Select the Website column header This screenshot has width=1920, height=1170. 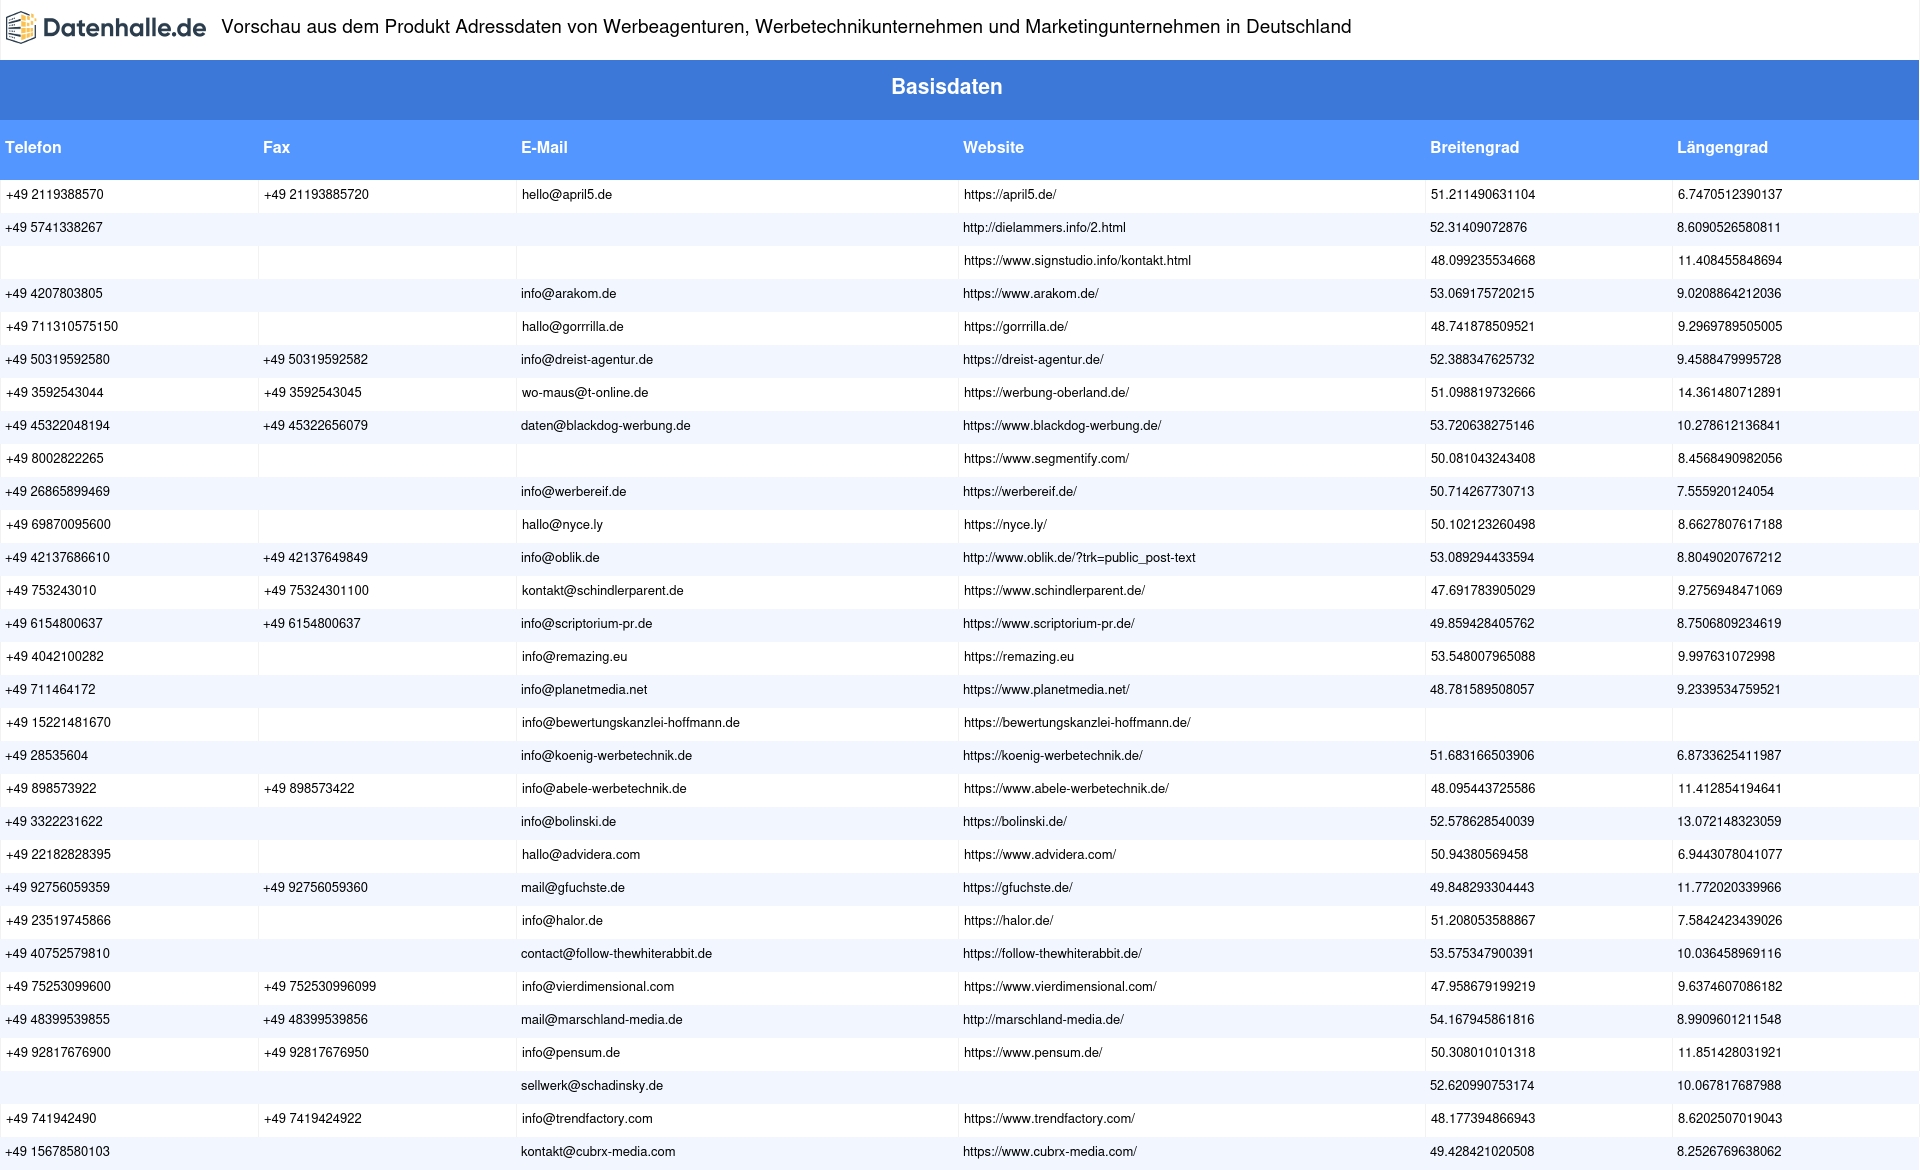click(x=993, y=147)
